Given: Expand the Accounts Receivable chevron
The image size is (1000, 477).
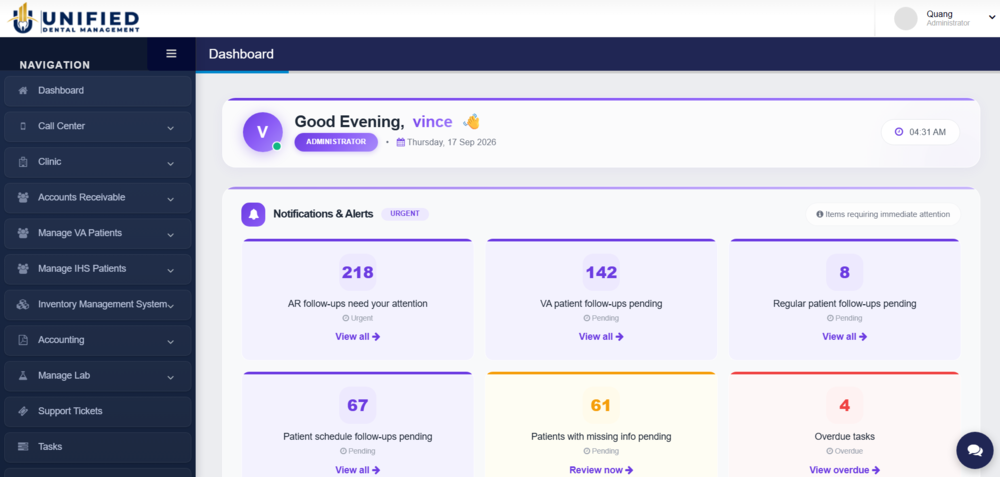Looking at the screenshot, I should 170,200.
